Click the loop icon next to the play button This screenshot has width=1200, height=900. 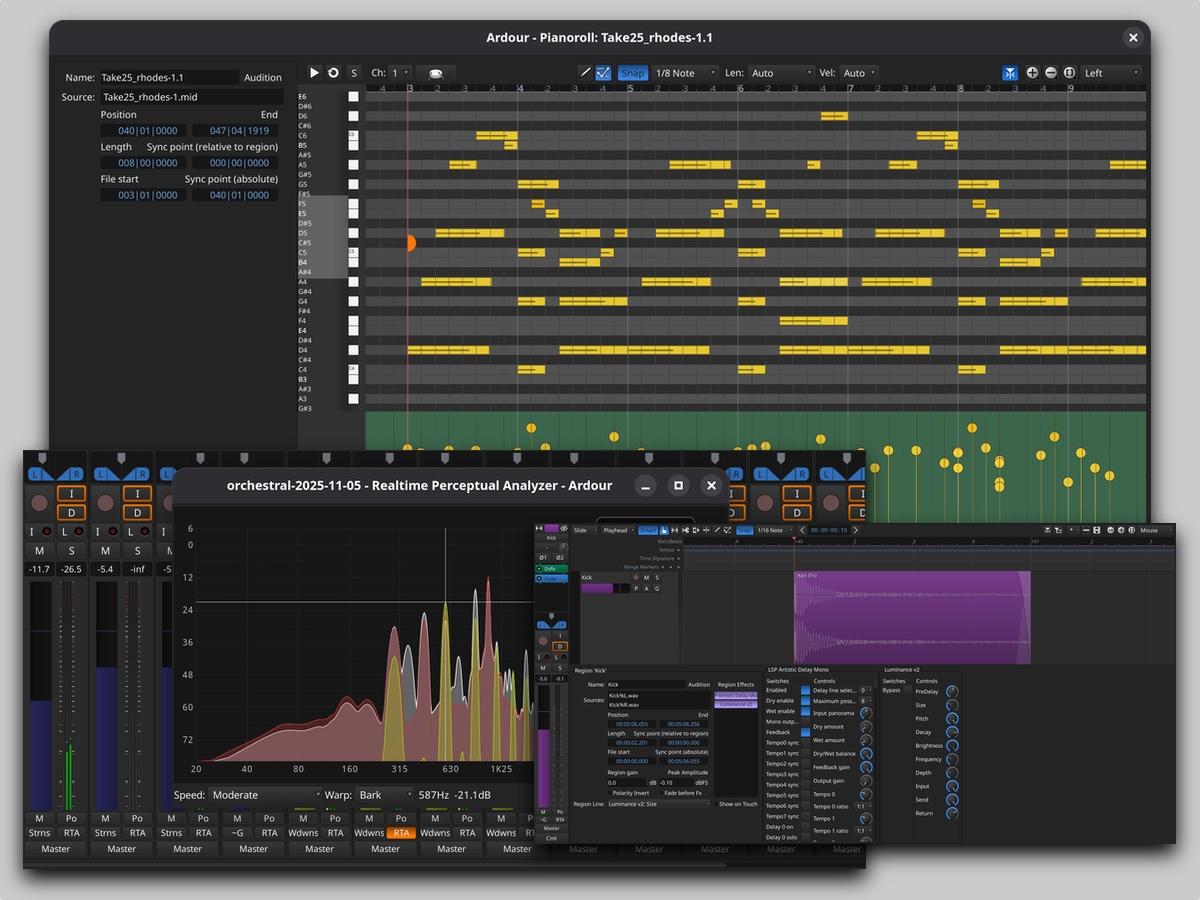pyautogui.click(x=333, y=72)
